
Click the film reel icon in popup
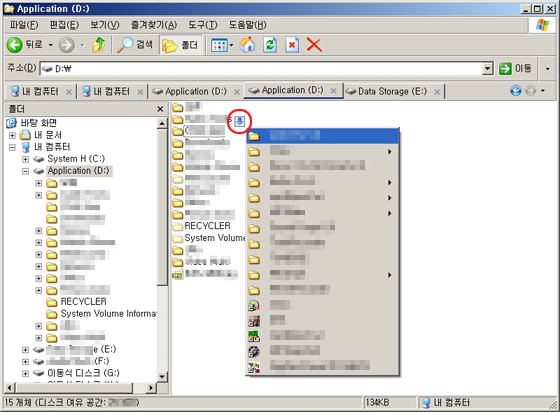coord(254,352)
